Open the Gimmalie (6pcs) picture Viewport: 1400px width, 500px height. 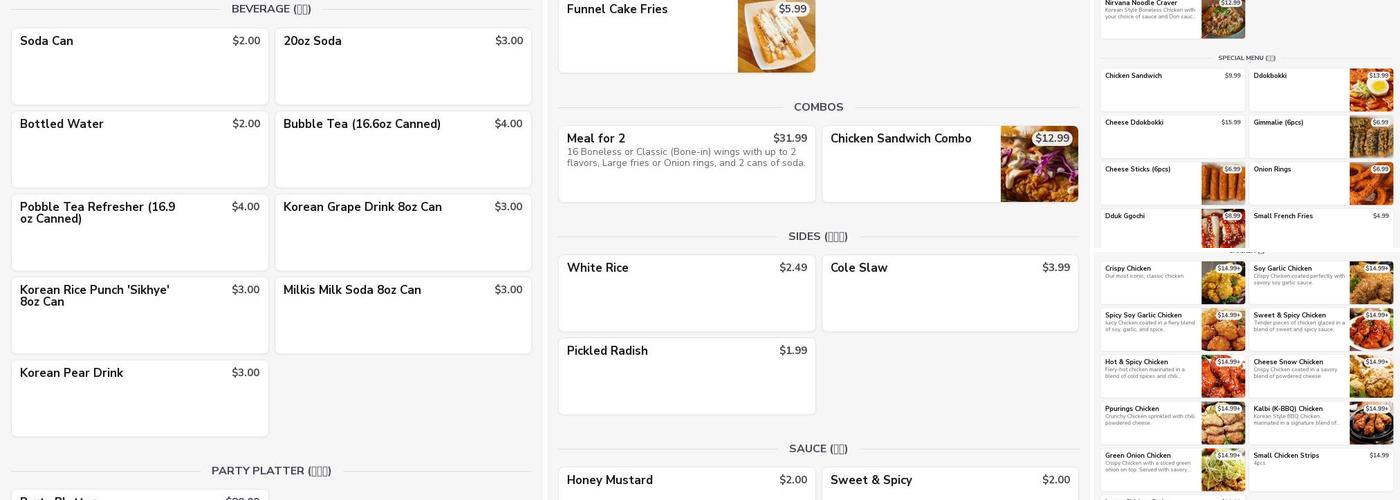point(1371,137)
